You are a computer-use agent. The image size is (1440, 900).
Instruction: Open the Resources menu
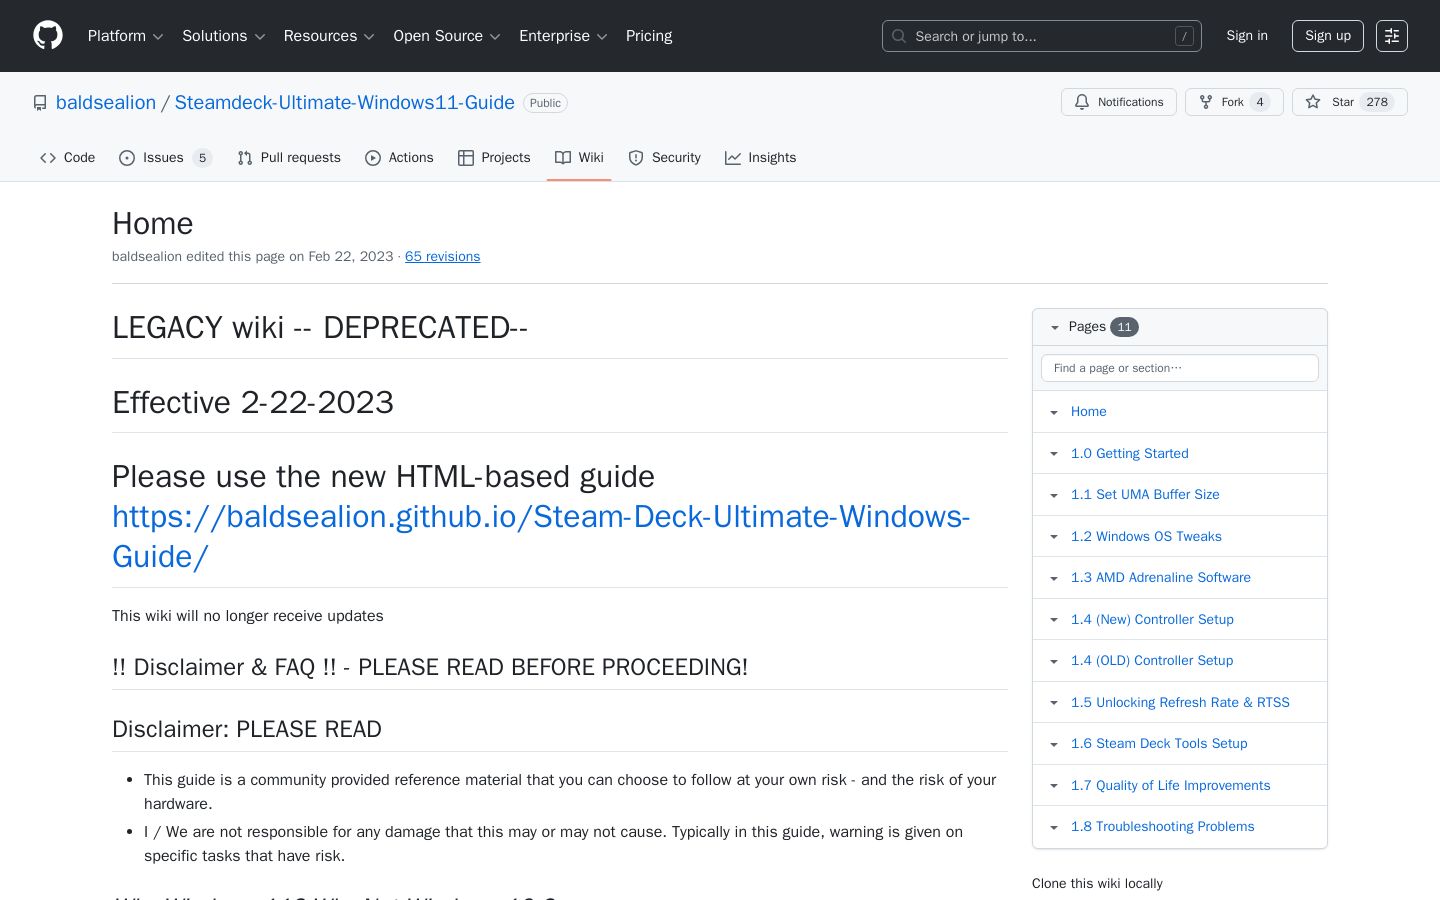pos(329,36)
